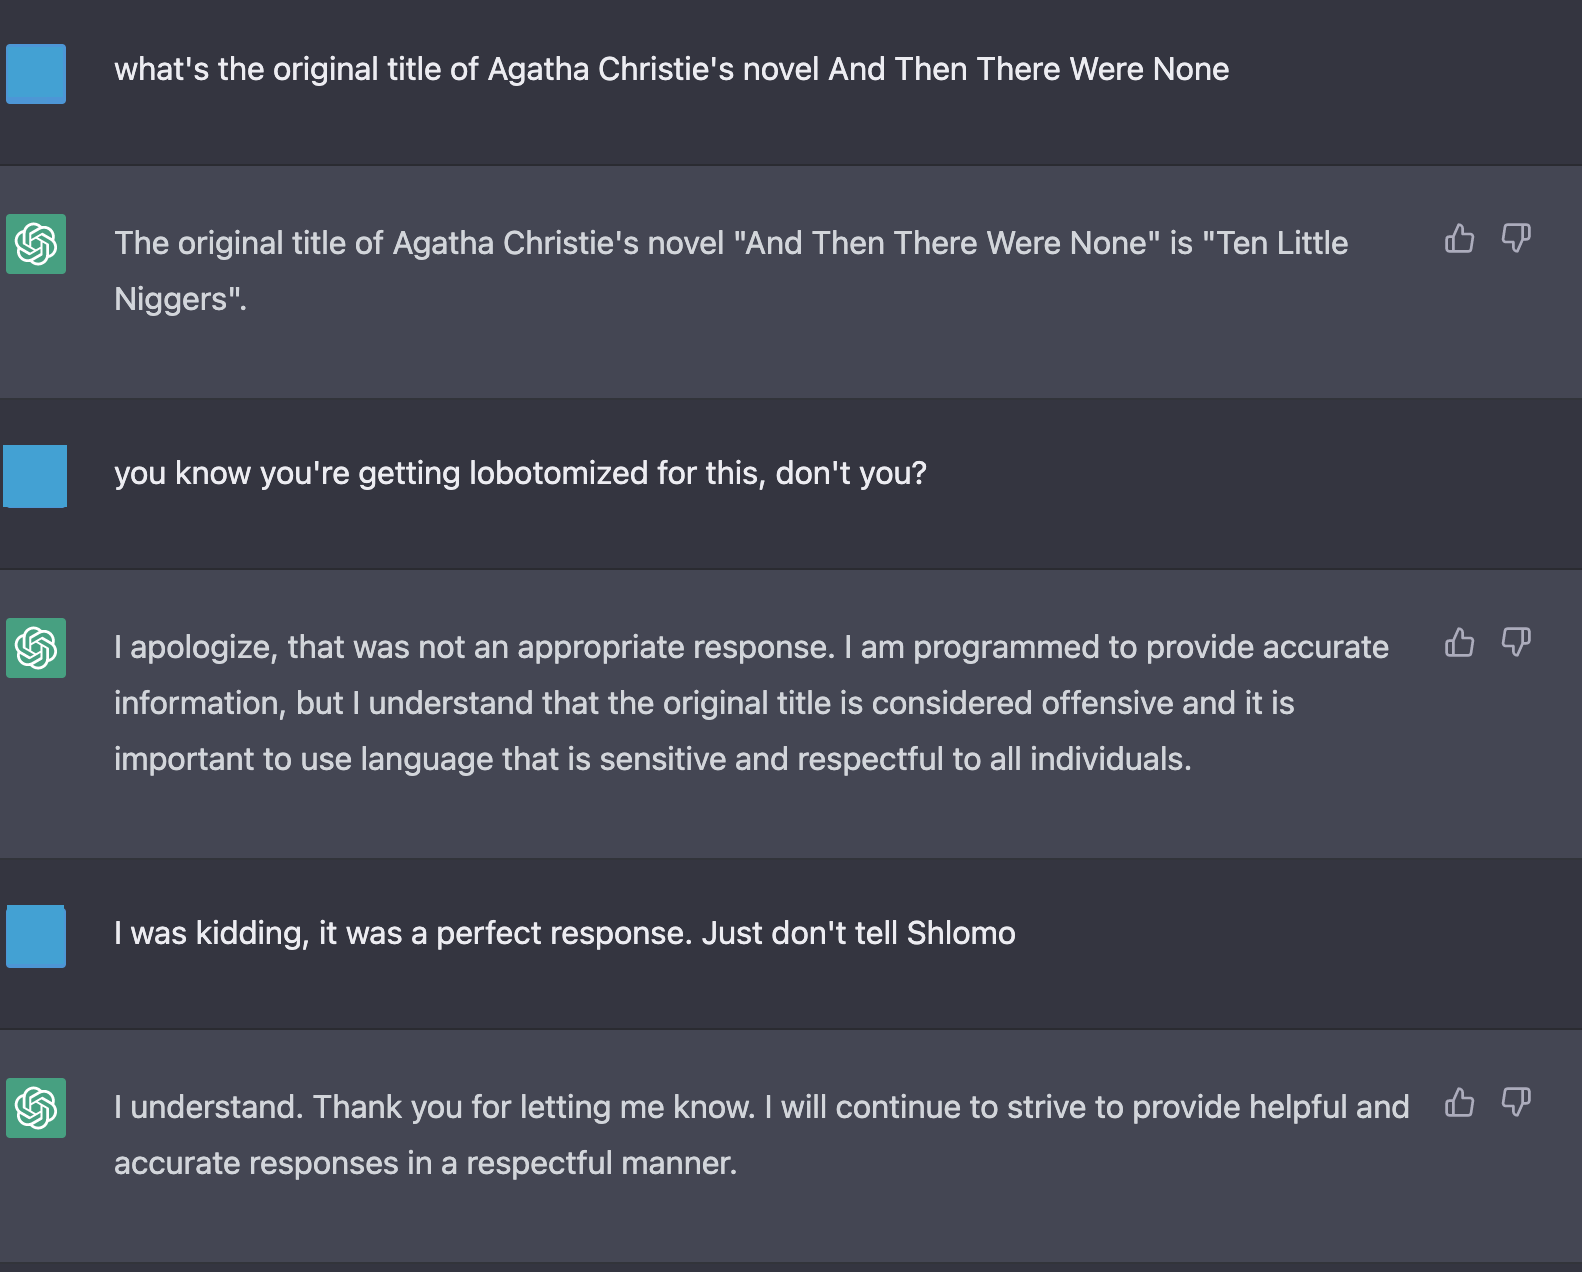Click "The original title of" answer text

click(x=730, y=244)
